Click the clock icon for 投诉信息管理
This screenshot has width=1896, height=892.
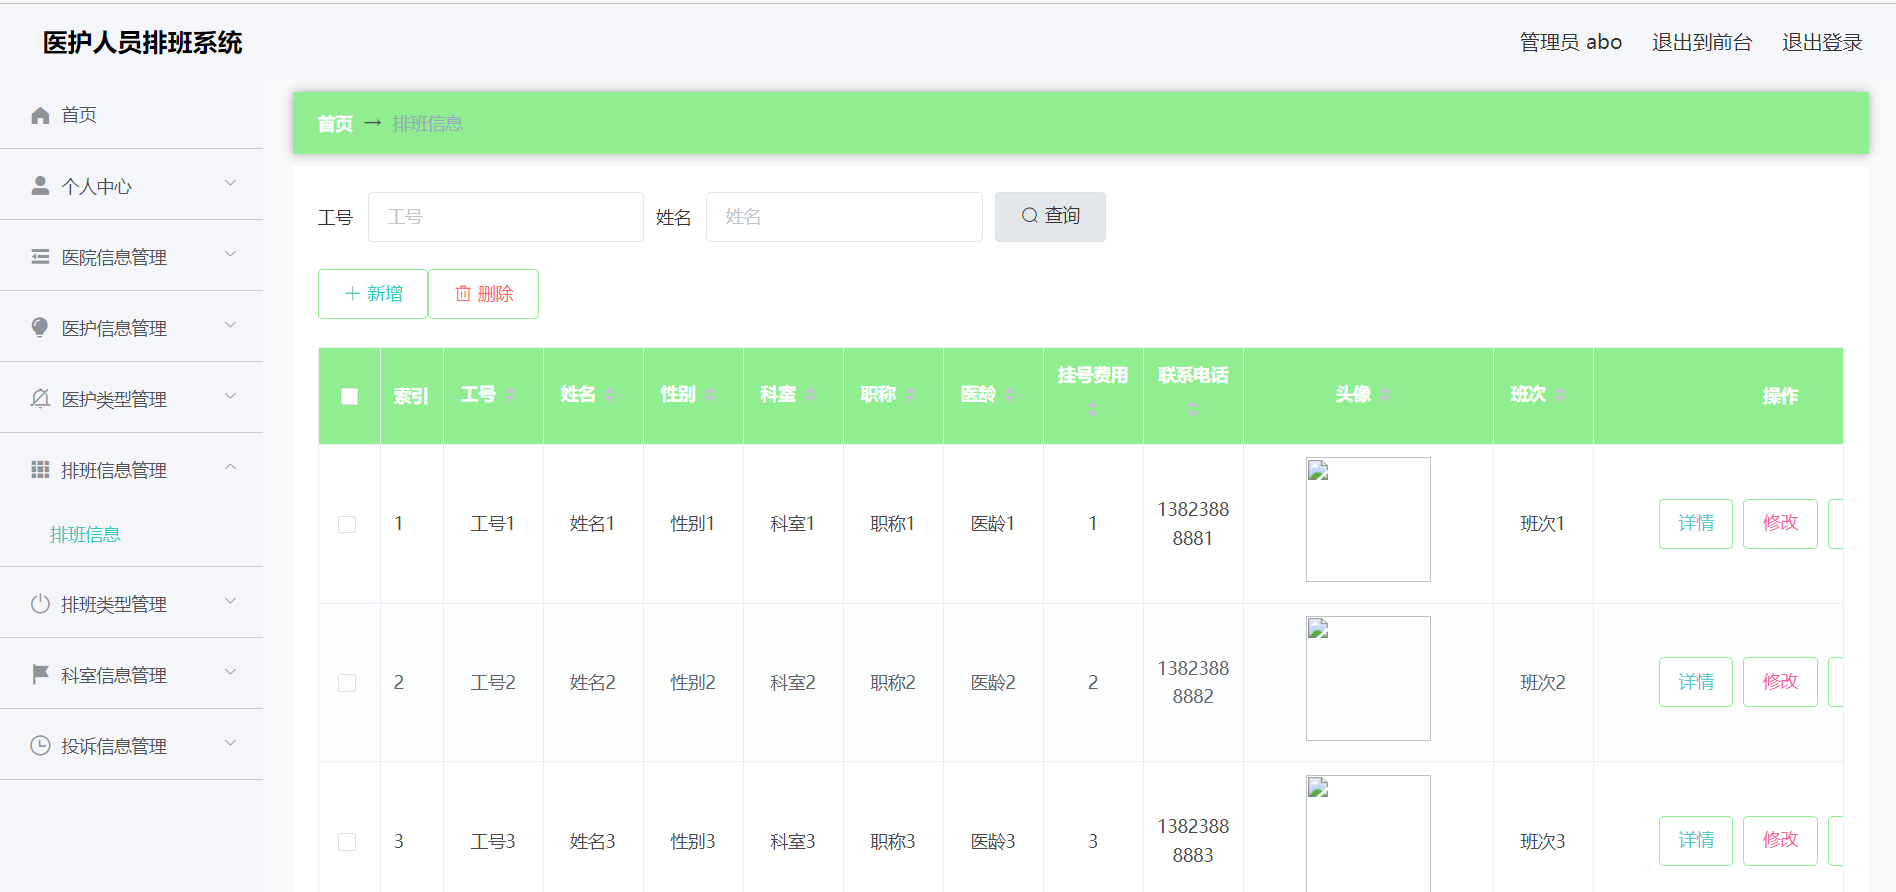tap(40, 746)
